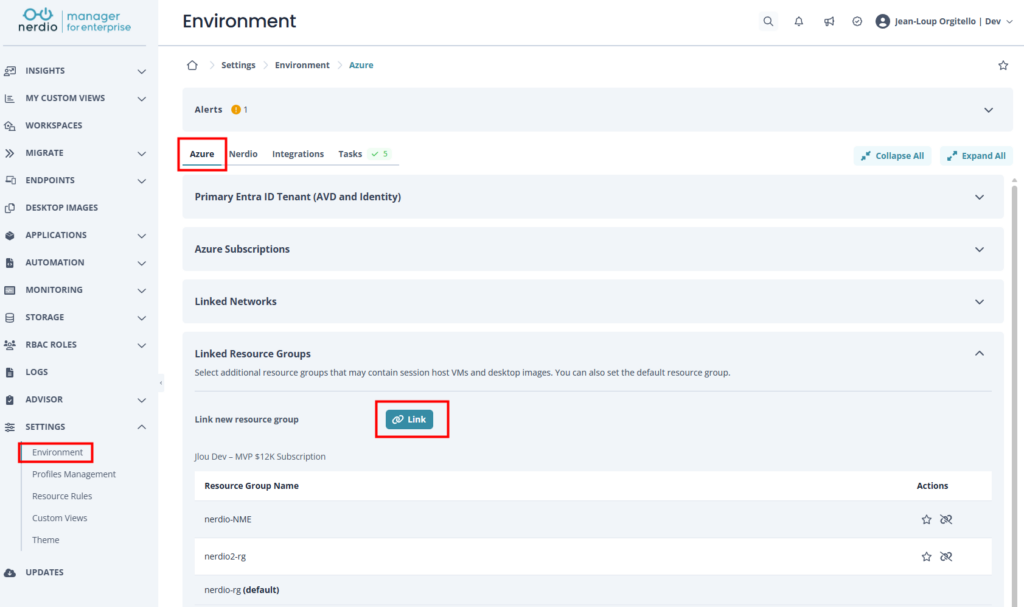Expand the Advisor menu chevron
1024x607 pixels.
[x=142, y=400]
